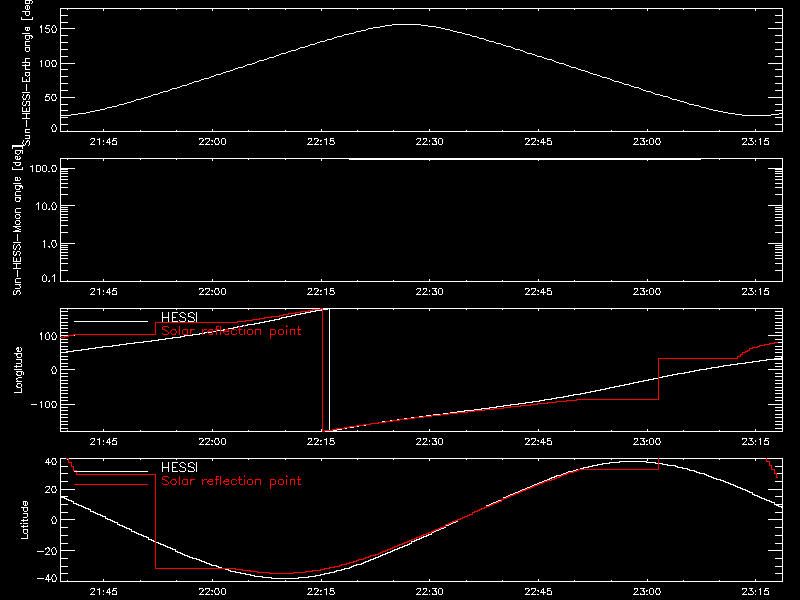Click the 10.0 tick on Moon angle plot
The height and width of the screenshot is (600, 800).
tap(46, 207)
